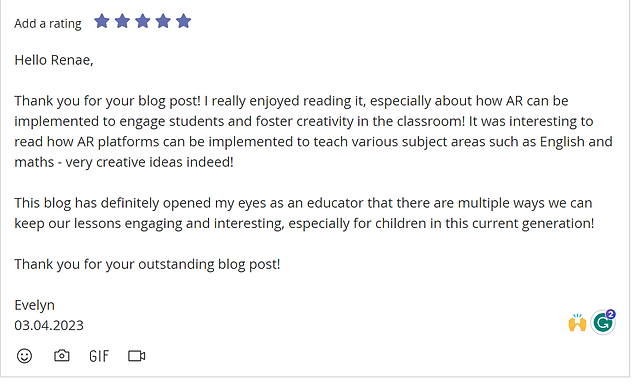632x384 pixels.
Task: Open the GIF picker
Action: tap(99, 356)
